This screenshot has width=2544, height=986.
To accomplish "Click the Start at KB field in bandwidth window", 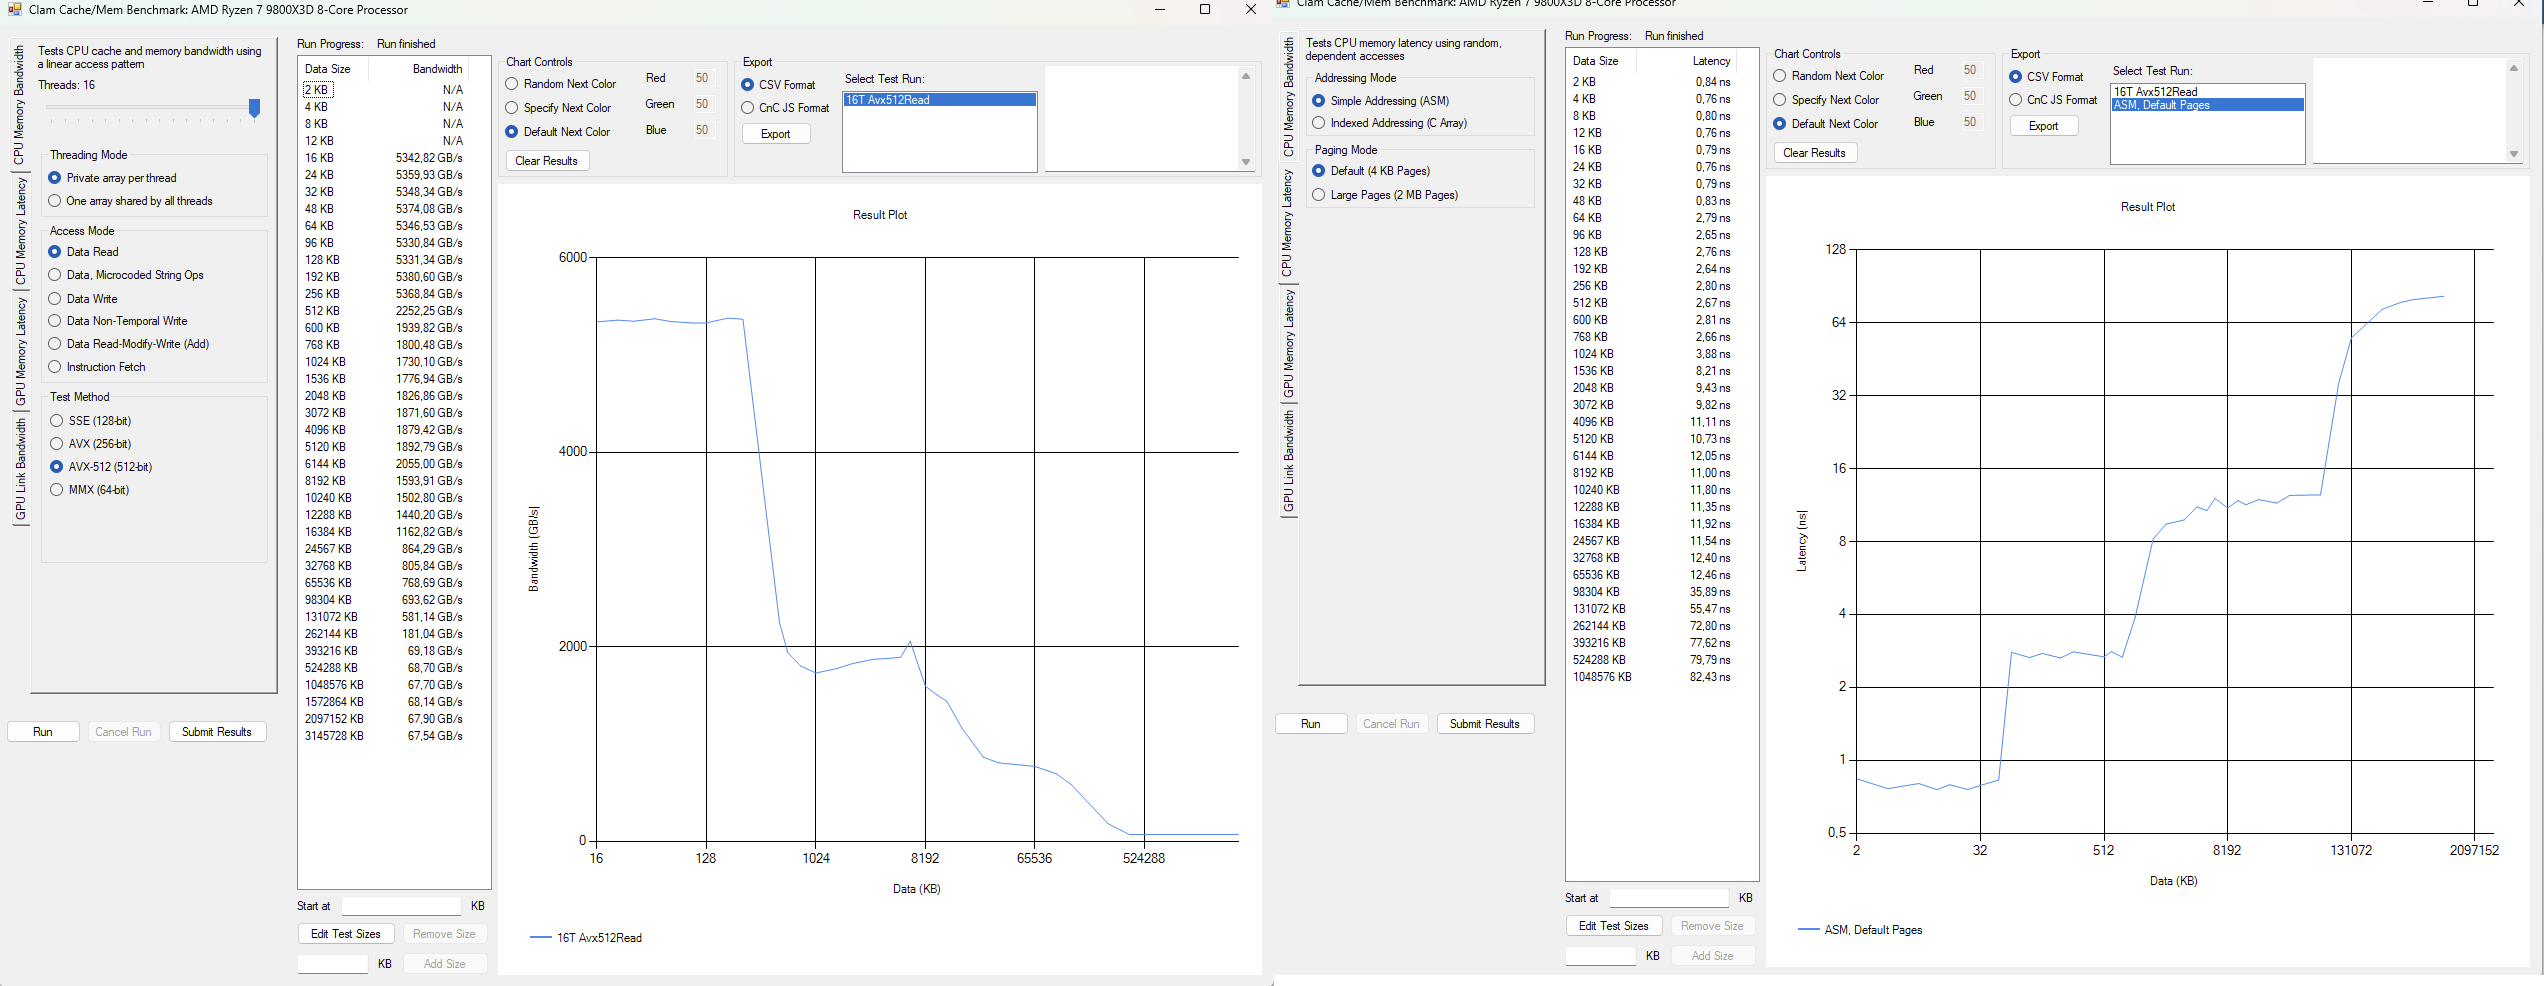I will 401,906.
